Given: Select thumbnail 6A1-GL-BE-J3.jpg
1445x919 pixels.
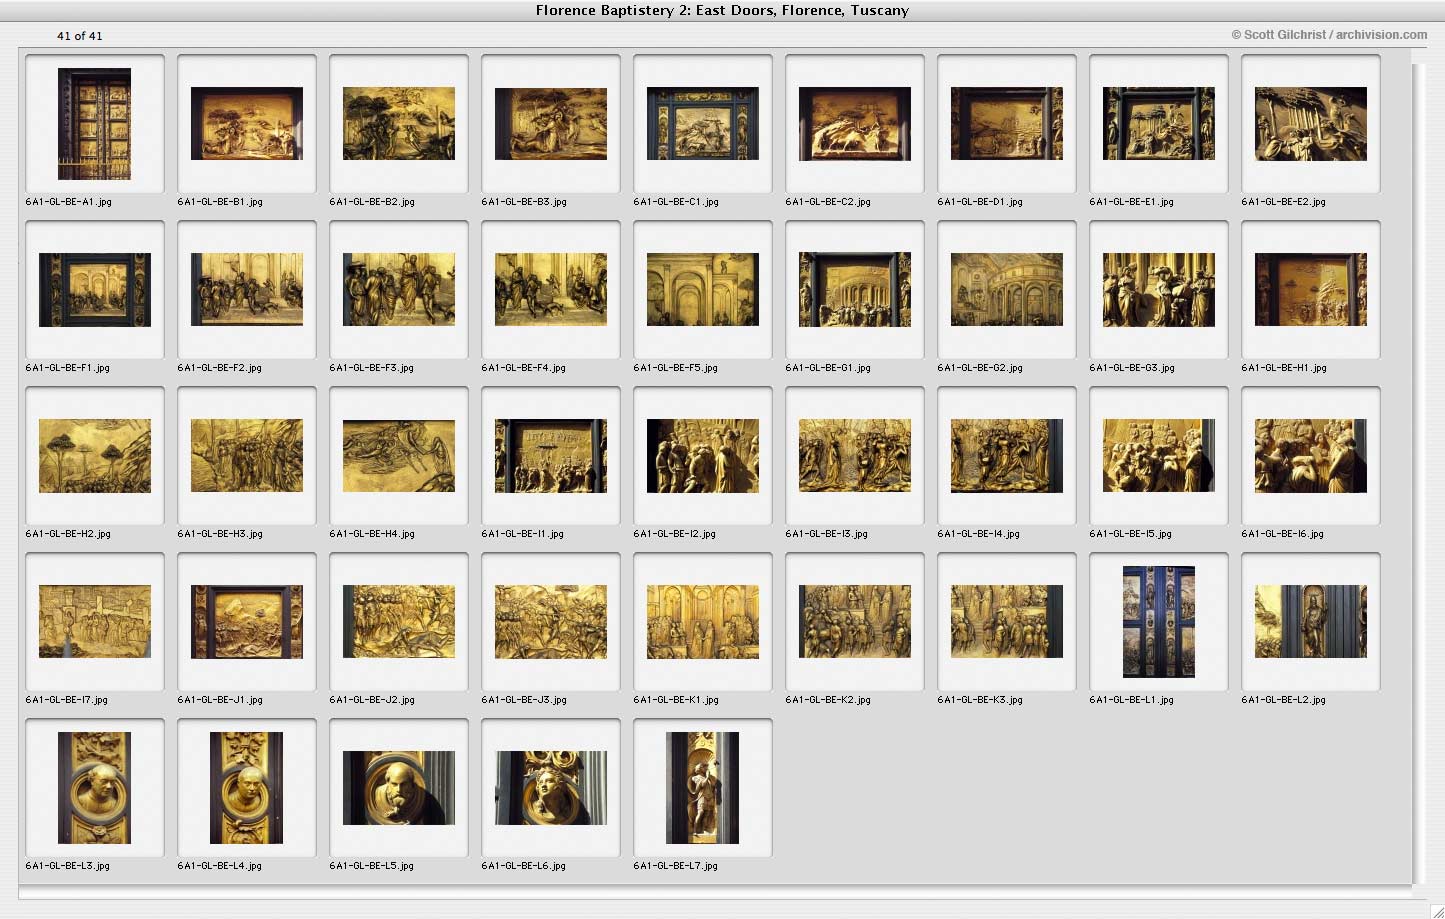Looking at the screenshot, I should point(551,622).
